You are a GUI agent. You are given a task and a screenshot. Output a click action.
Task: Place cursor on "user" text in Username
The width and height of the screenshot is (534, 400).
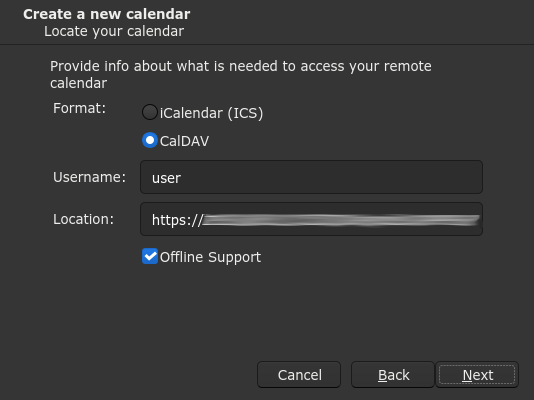pyautogui.click(x=166, y=178)
